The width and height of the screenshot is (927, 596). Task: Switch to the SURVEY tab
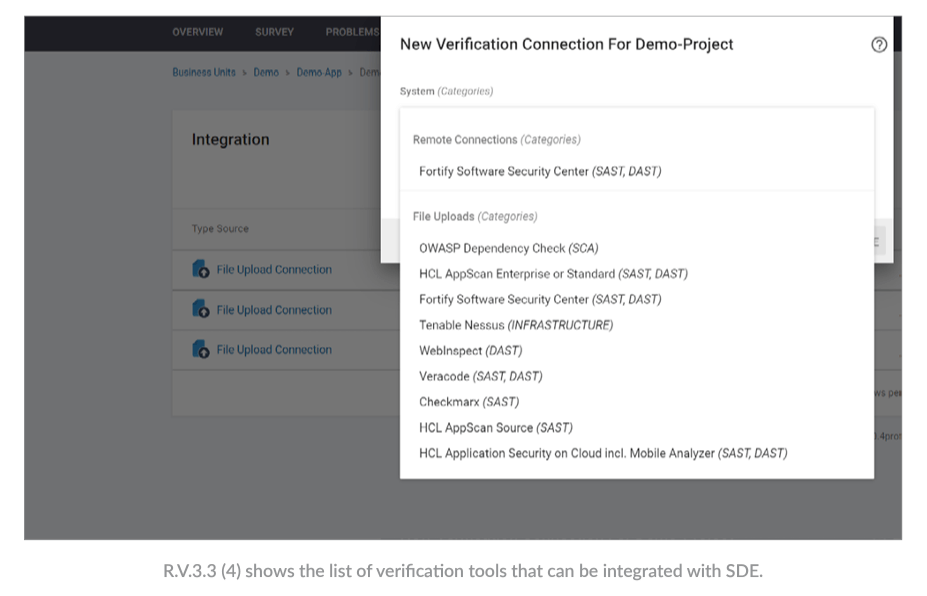tap(274, 32)
